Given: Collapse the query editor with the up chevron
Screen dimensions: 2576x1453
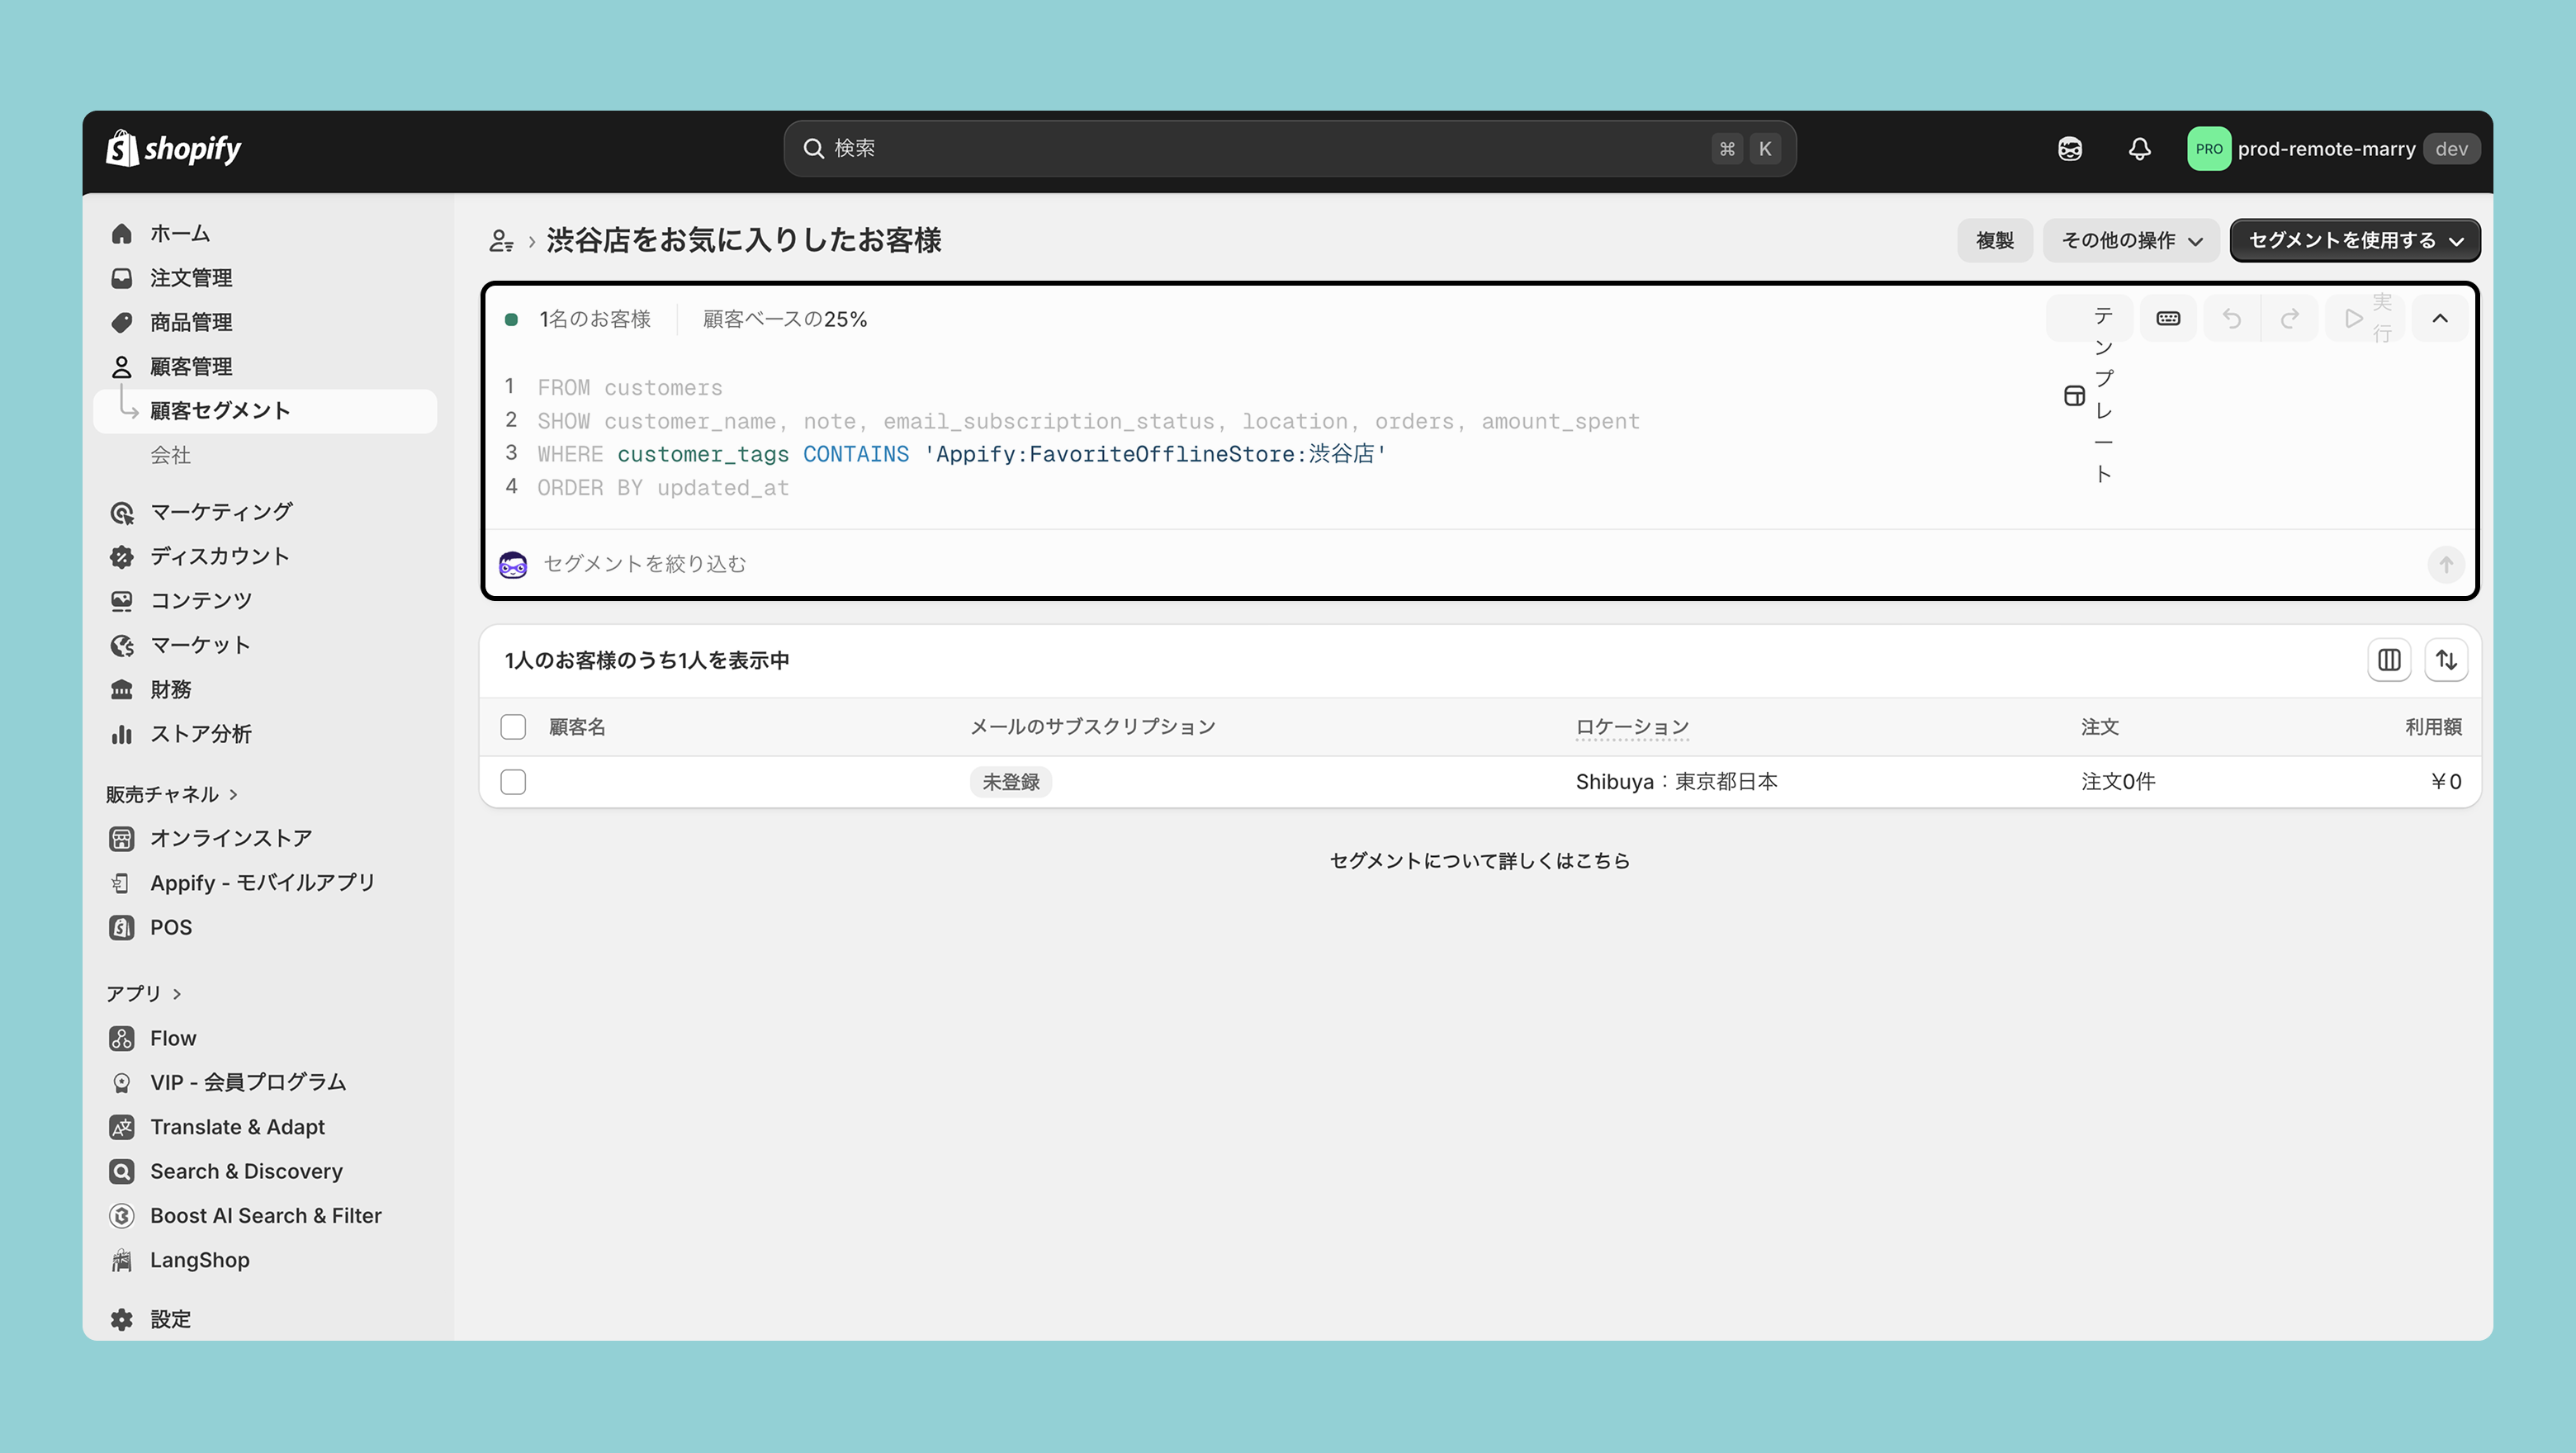Looking at the screenshot, I should tap(2439, 319).
